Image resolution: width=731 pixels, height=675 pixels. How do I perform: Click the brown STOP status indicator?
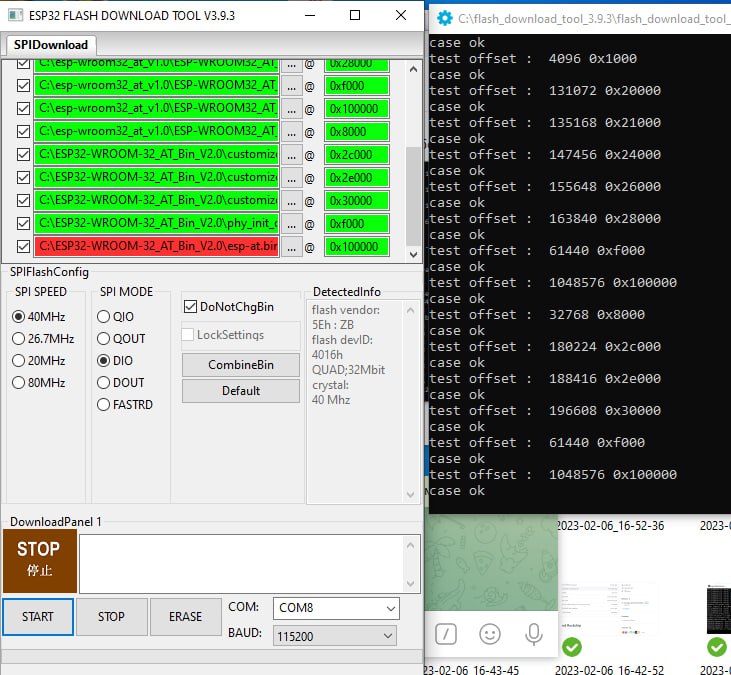click(40, 561)
